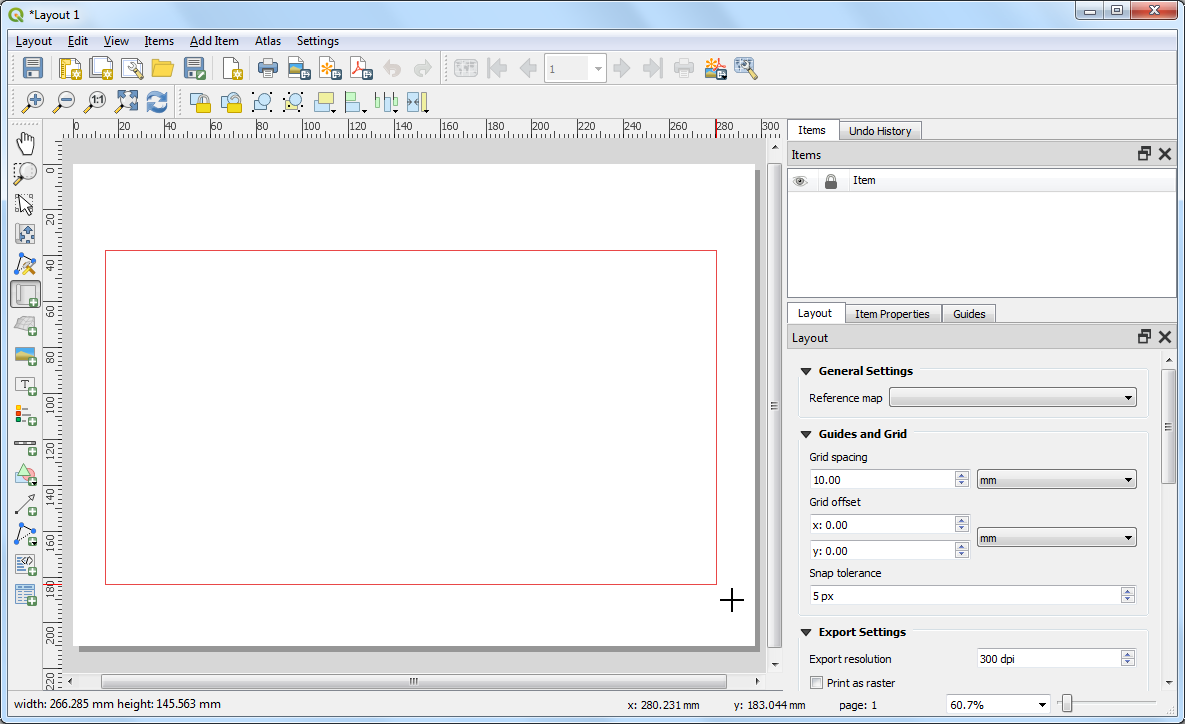Open the Add Item menu
1185x724 pixels.
[214, 41]
